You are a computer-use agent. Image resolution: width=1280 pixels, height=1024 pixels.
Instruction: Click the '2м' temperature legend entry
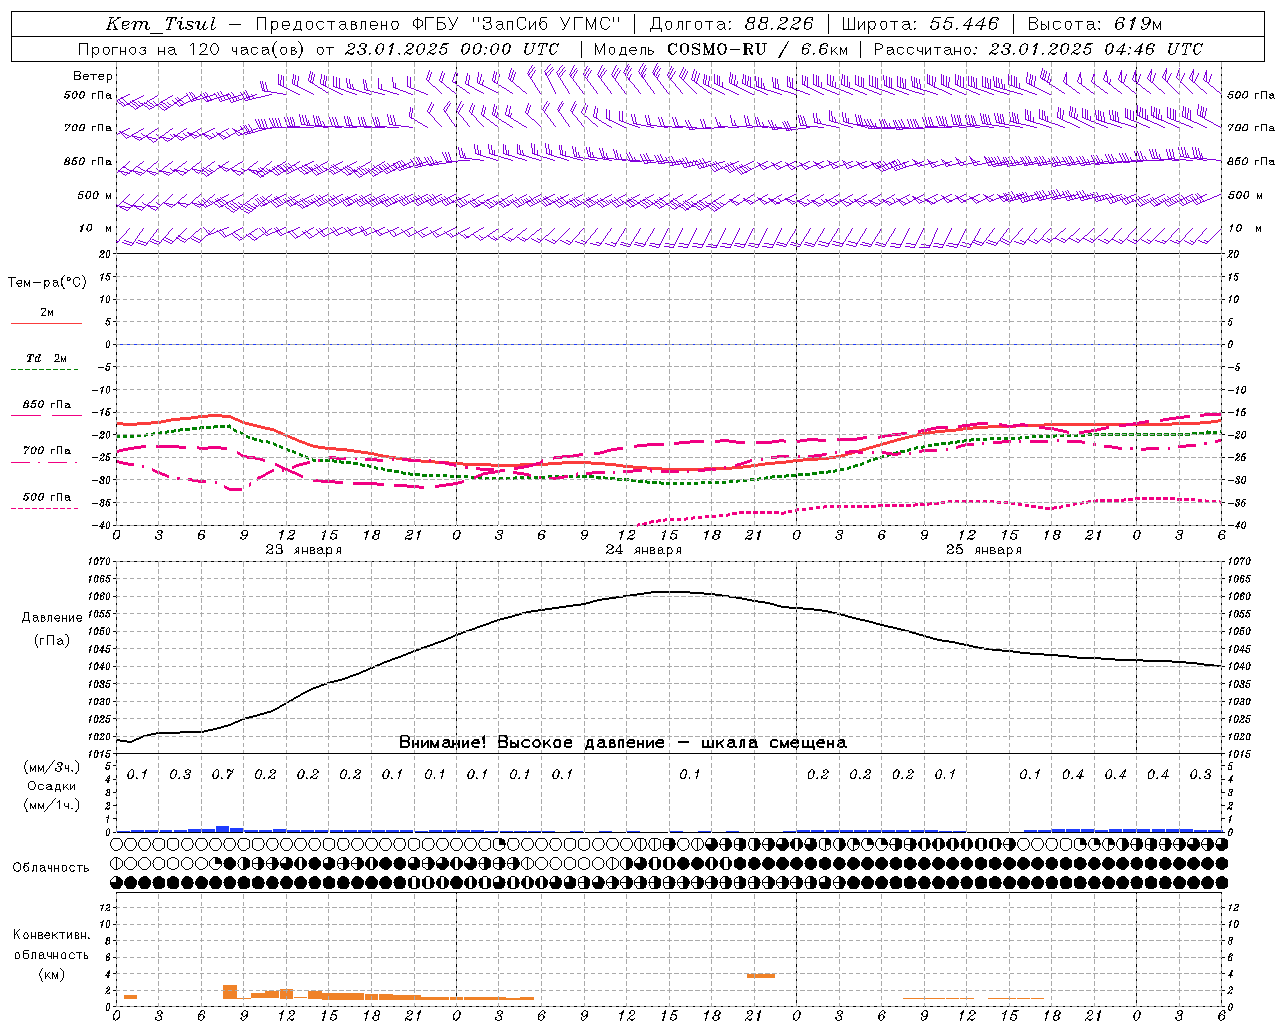pos(47,312)
